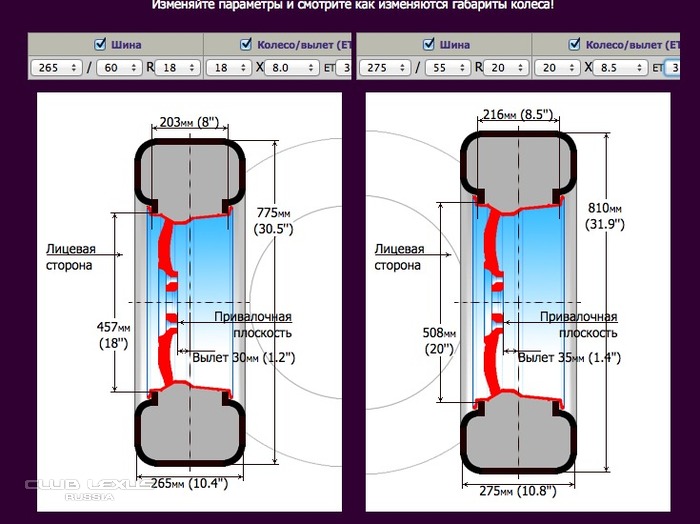Open the tire width 265 selector

coord(57,68)
